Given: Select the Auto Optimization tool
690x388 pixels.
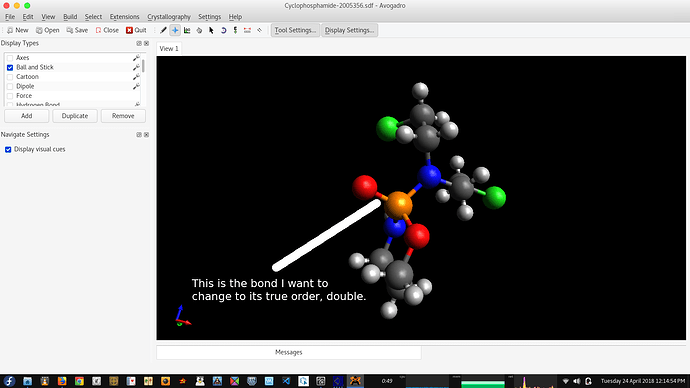Looking at the screenshot, I should coord(235,30).
